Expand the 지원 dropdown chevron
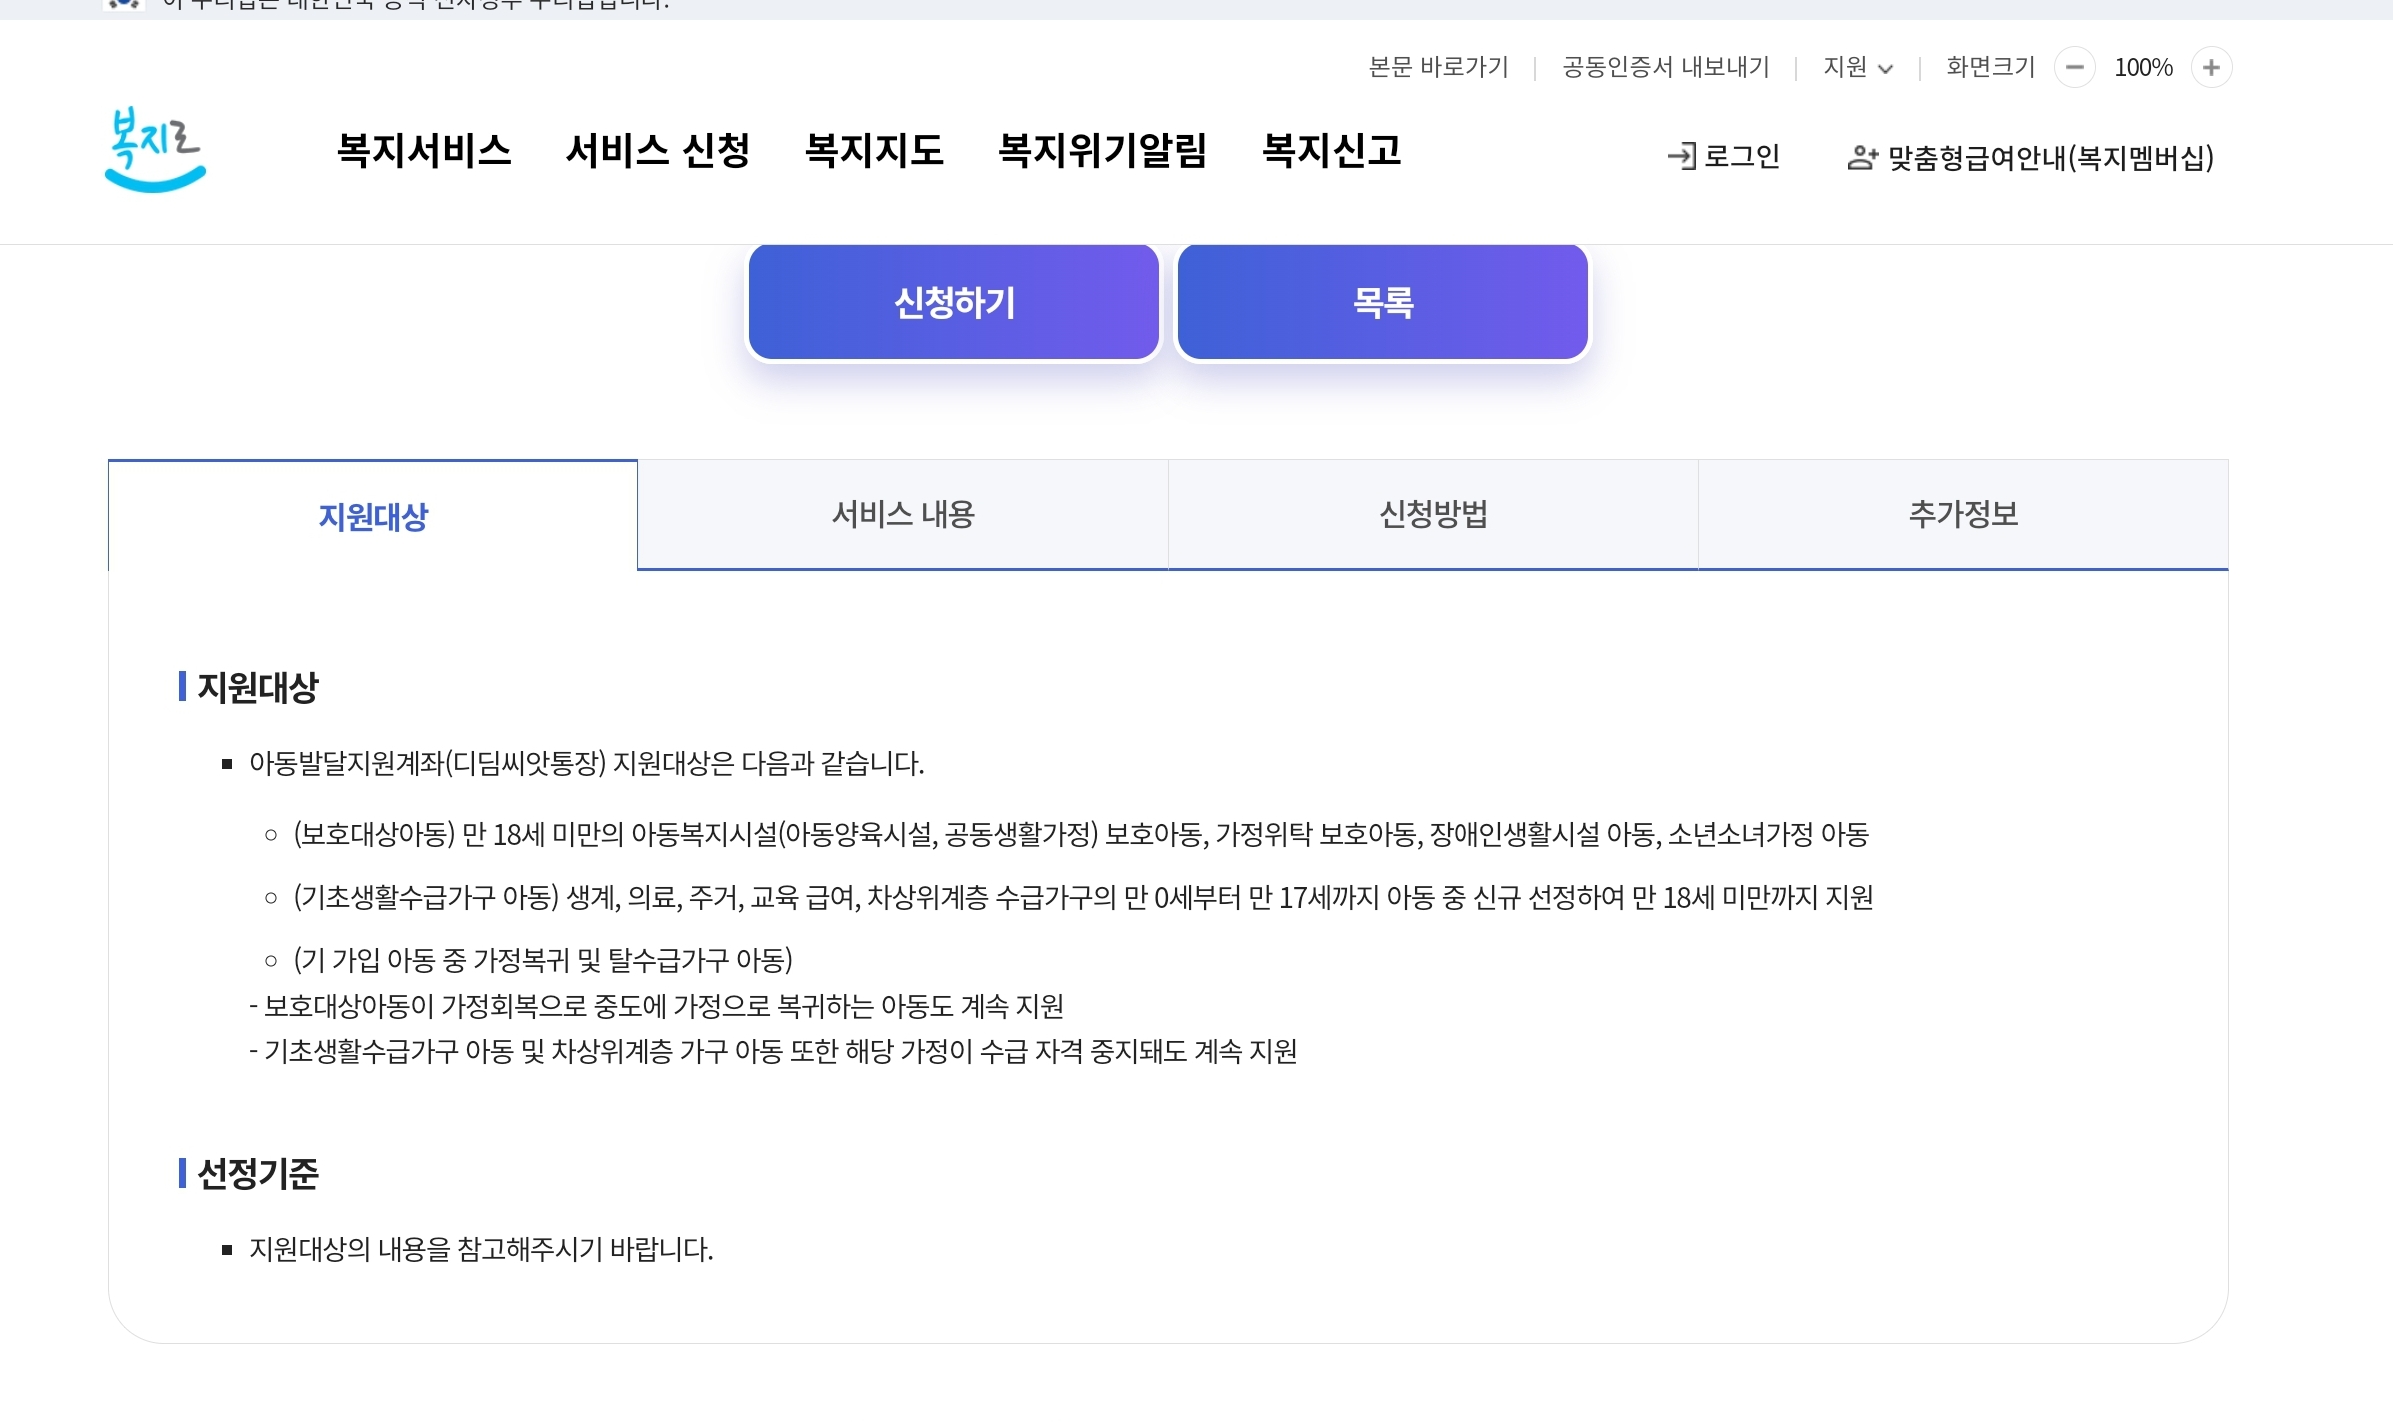The height and width of the screenshot is (1422, 2393). click(1886, 69)
